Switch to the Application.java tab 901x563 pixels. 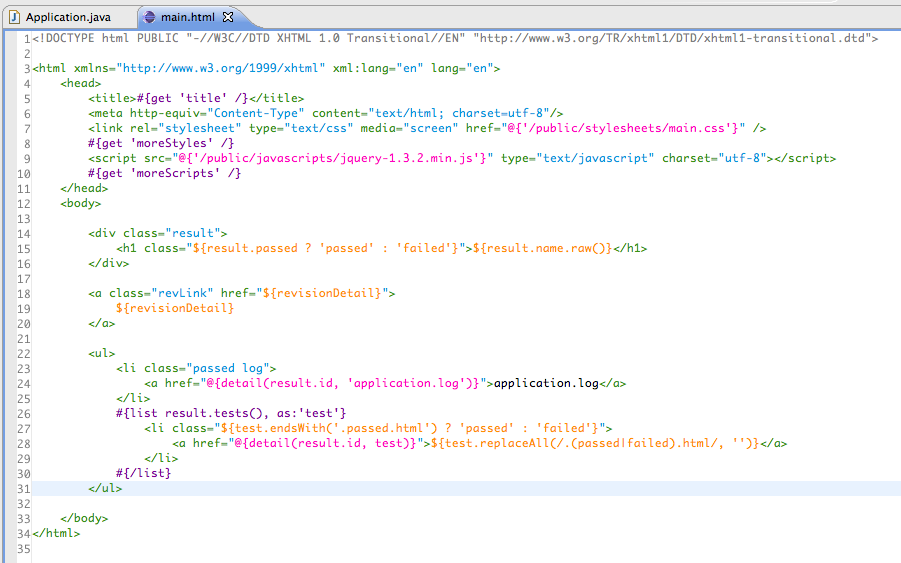(x=67, y=17)
